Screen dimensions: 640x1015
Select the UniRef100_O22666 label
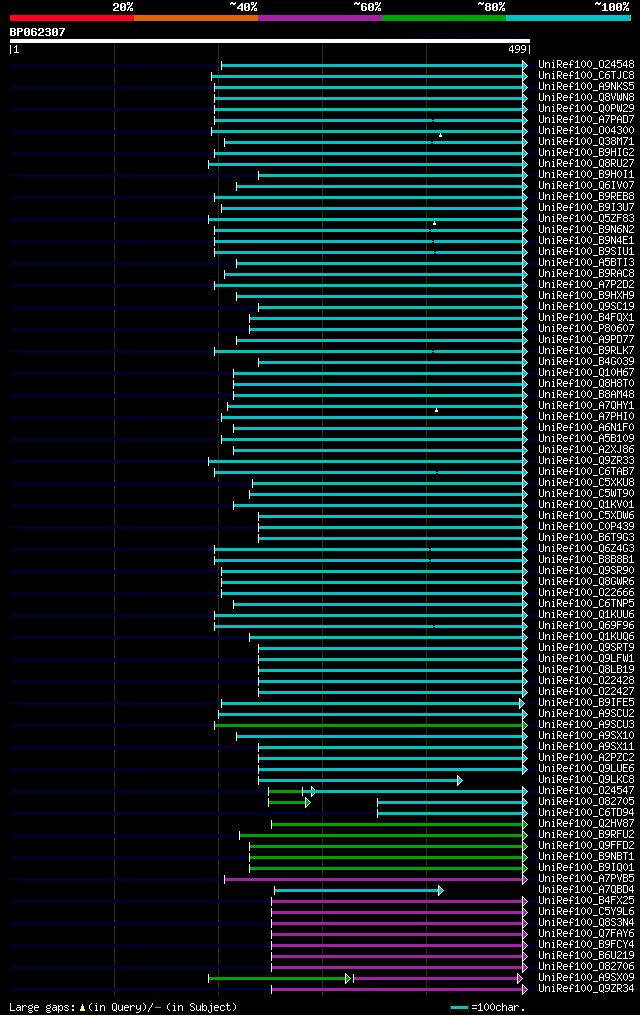pyautogui.click(x=586, y=592)
